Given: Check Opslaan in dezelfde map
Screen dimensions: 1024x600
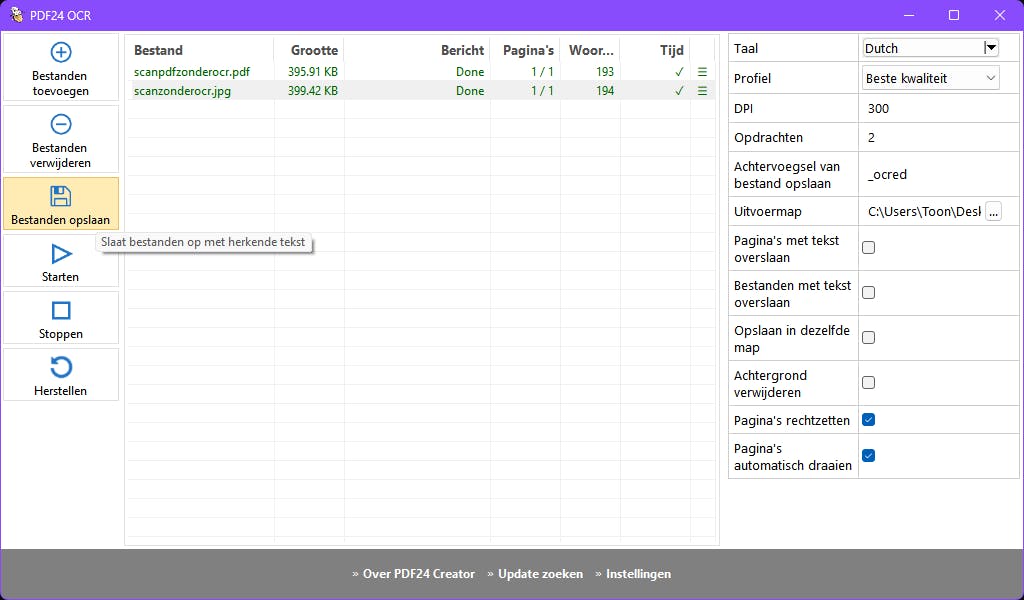Looking at the screenshot, I should click(869, 338).
